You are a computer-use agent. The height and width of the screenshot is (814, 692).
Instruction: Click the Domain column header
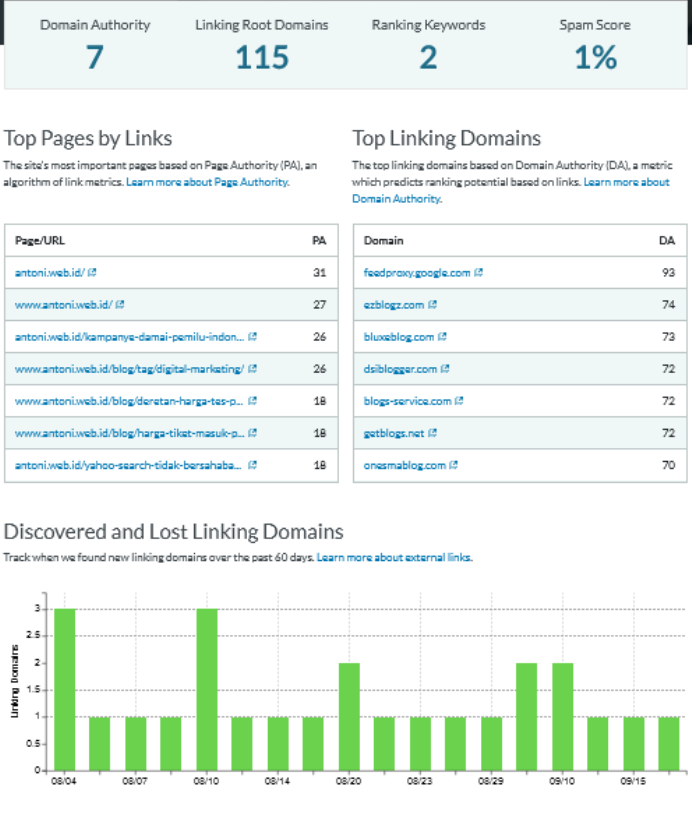pyautogui.click(x=384, y=241)
